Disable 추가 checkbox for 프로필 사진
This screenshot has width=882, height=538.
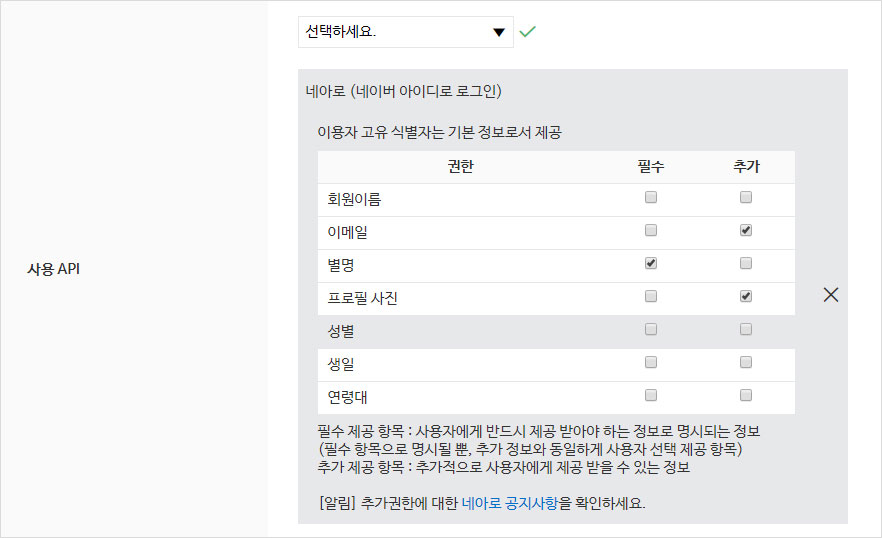click(x=745, y=297)
